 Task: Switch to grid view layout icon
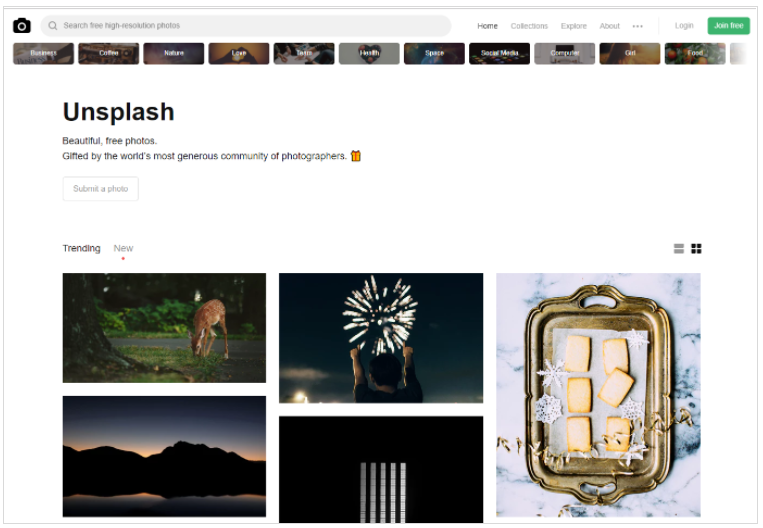[x=696, y=249]
